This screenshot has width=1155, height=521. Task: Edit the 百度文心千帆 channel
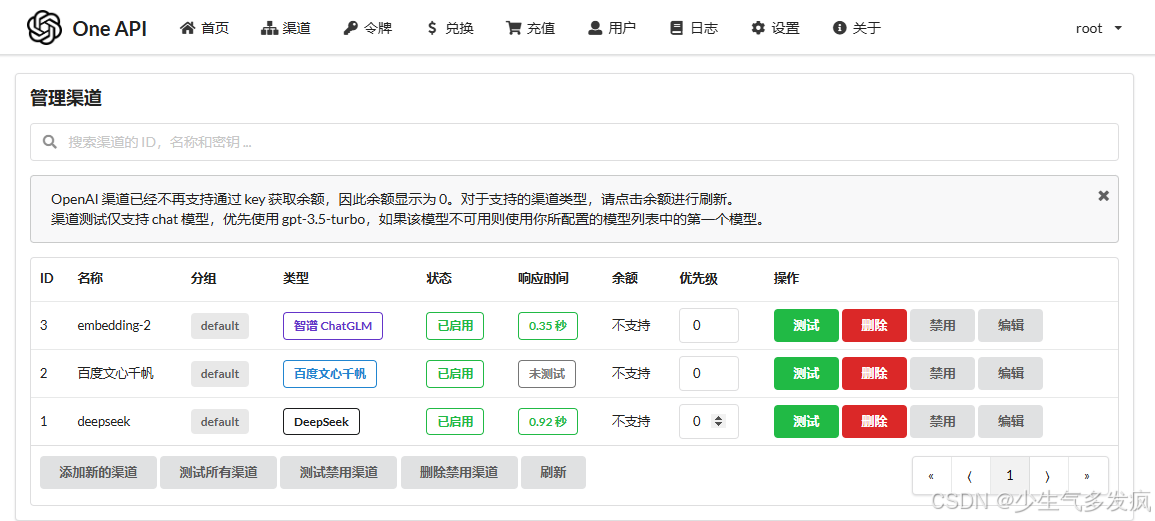coord(1011,374)
